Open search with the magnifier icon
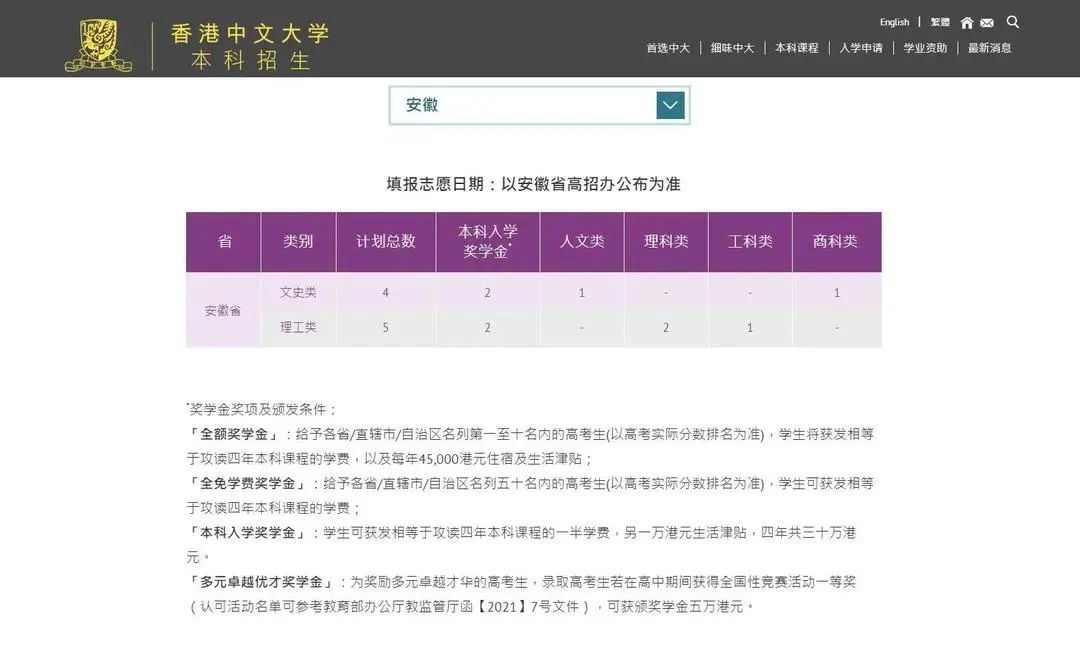The image size is (1080, 654). coord(1012,22)
